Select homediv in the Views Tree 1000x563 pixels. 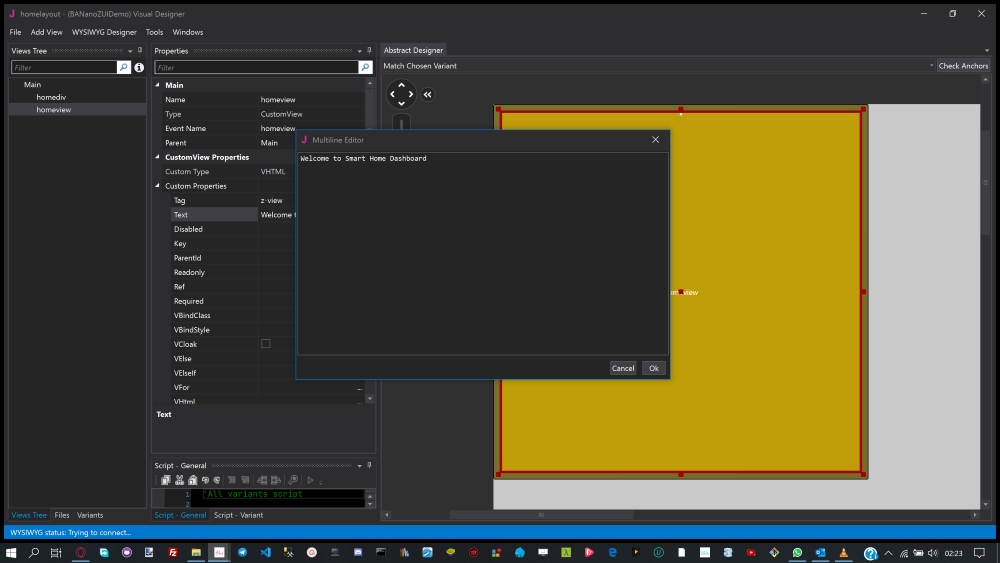point(51,97)
